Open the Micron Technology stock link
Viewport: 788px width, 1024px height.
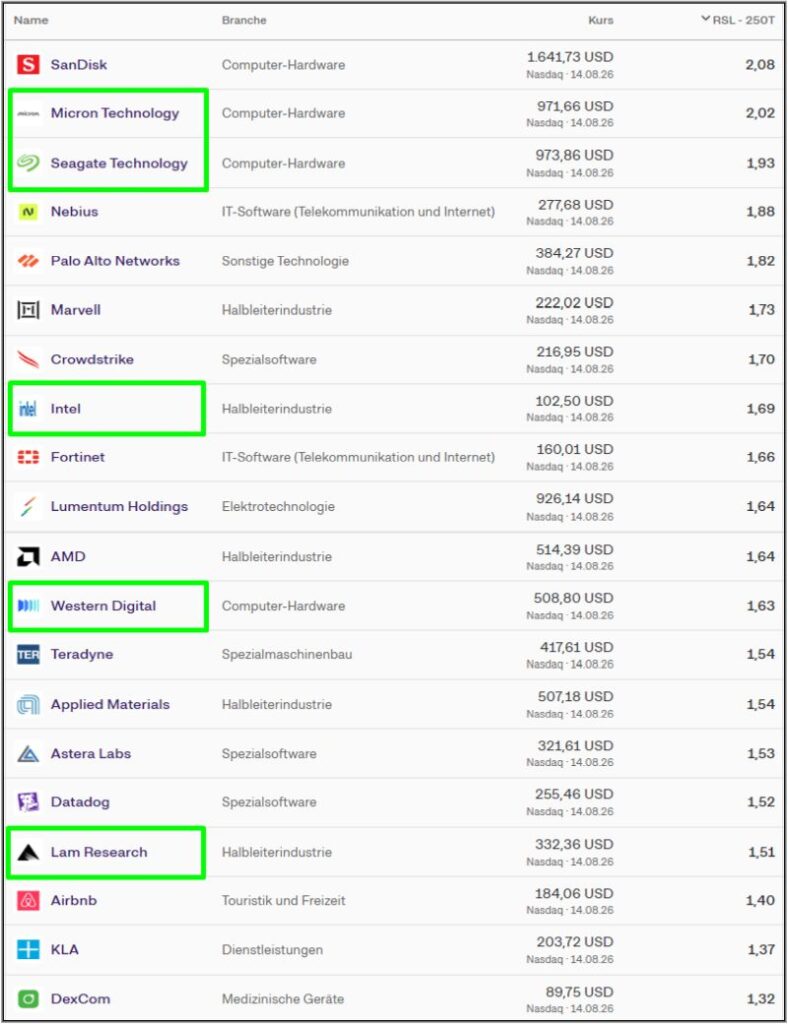(x=115, y=113)
